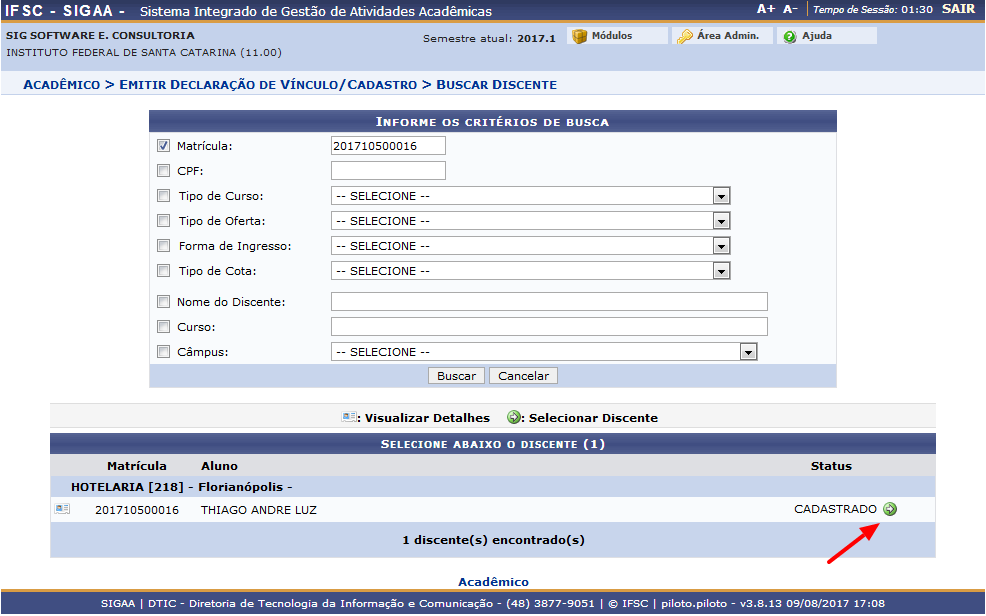The image size is (986, 616).
Task: Log out using the SAIR link
Action: pyautogui.click(x=958, y=9)
